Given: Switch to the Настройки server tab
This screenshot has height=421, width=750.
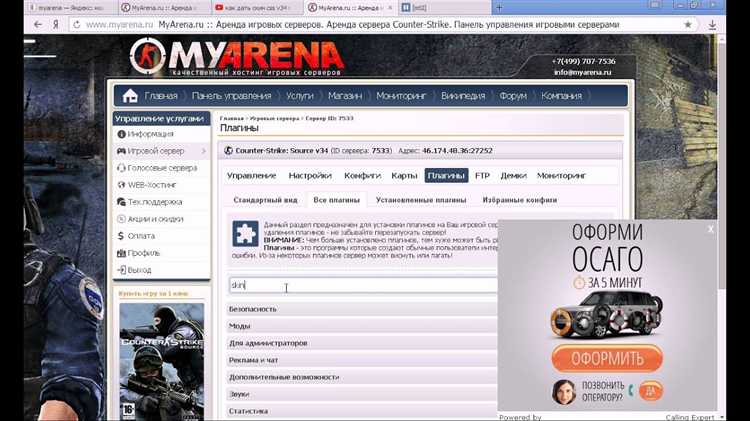Looking at the screenshot, I should click(310, 176).
